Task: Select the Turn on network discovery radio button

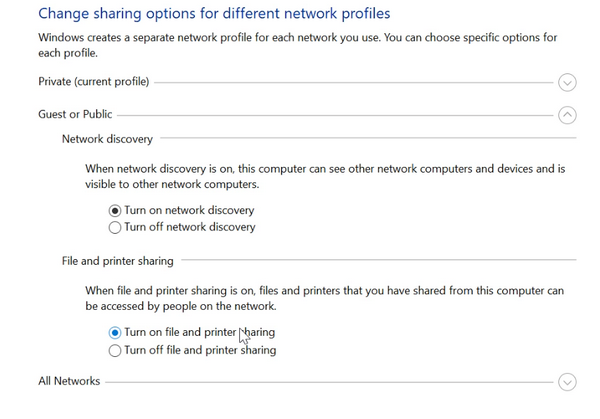Action: coord(115,211)
